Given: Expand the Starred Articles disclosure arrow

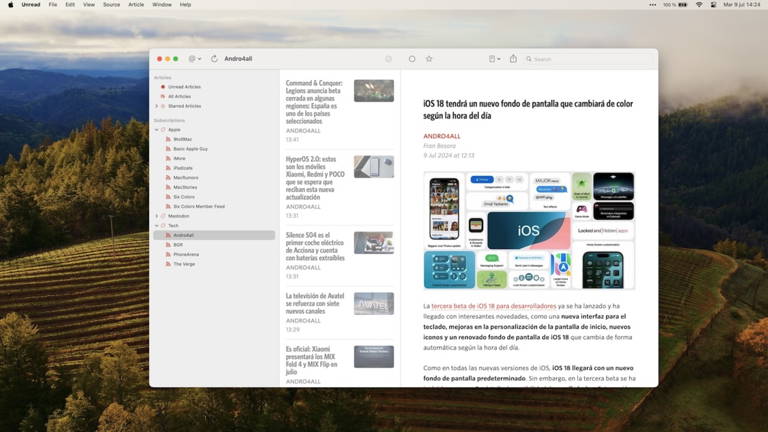Looking at the screenshot, I should click(157, 106).
